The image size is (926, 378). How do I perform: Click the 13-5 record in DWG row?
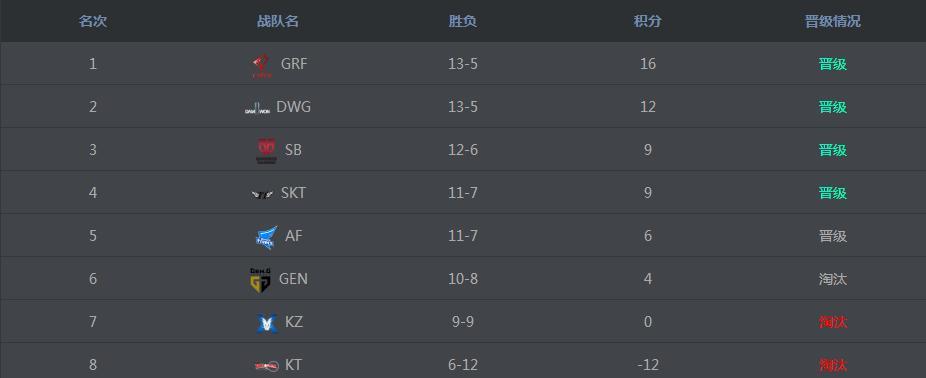click(462, 107)
